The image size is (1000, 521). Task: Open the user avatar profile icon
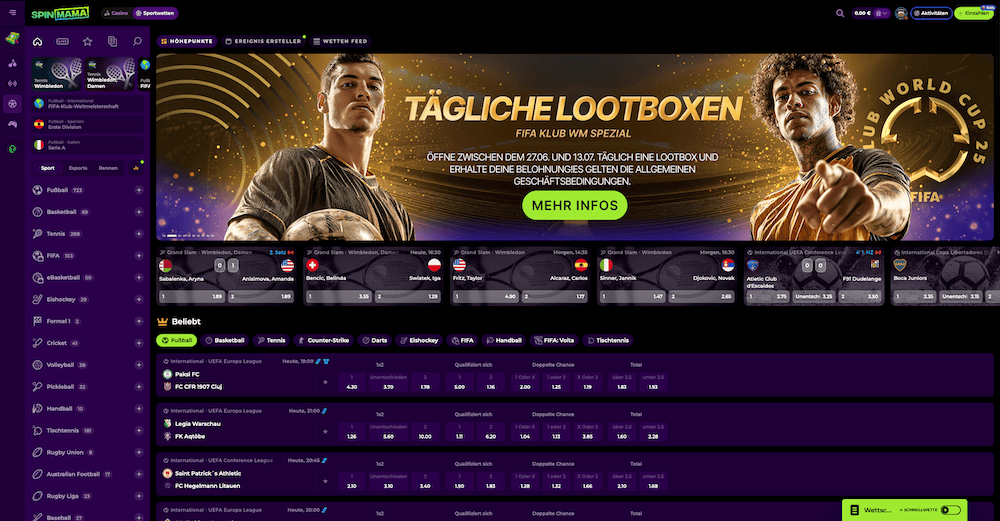coord(901,13)
